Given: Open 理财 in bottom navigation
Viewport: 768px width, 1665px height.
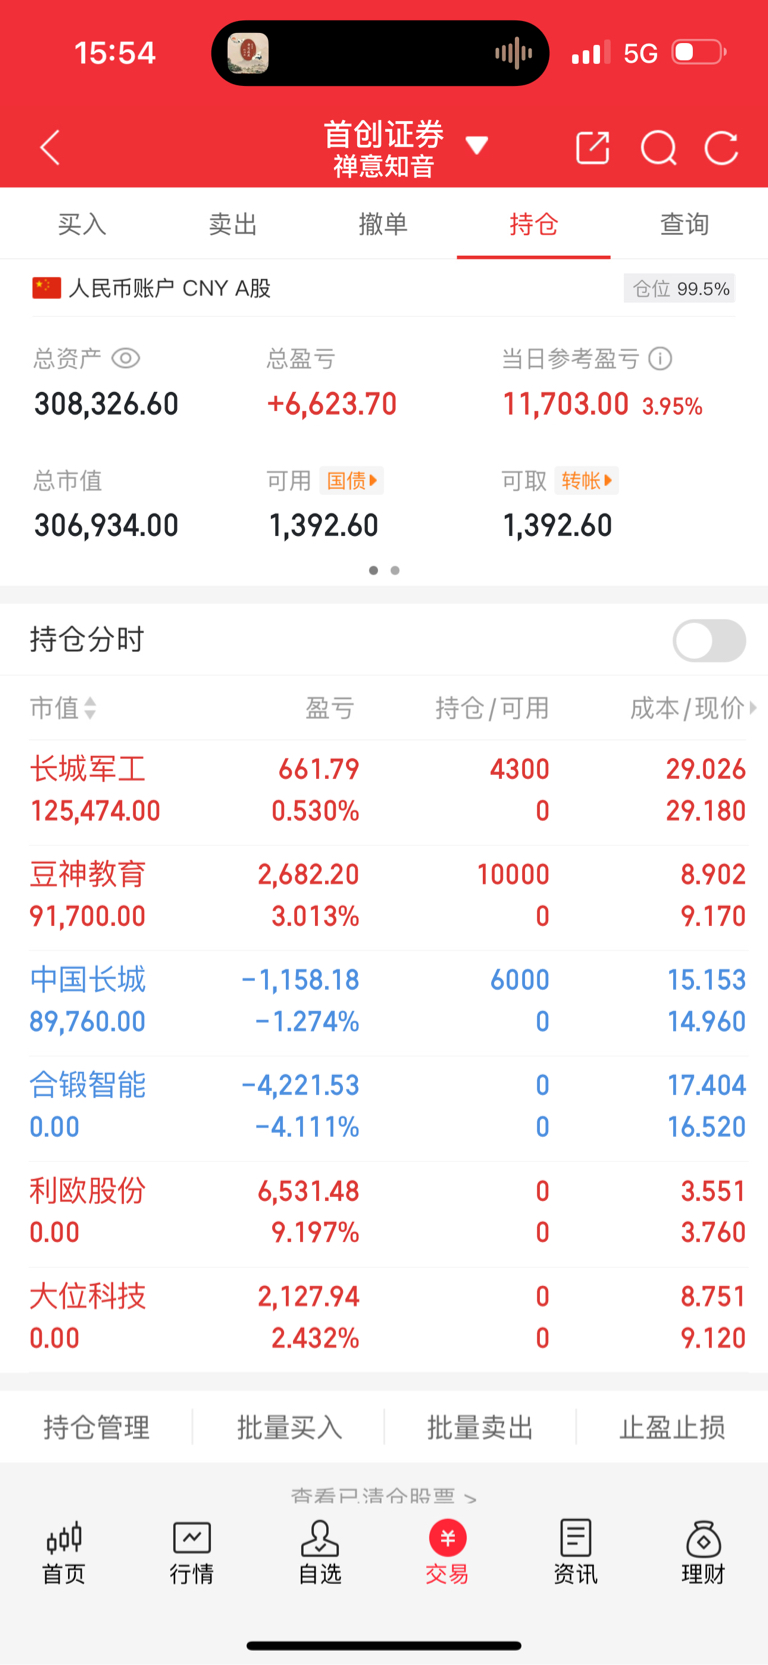Looking at the screenshot, I should 703,1553.
